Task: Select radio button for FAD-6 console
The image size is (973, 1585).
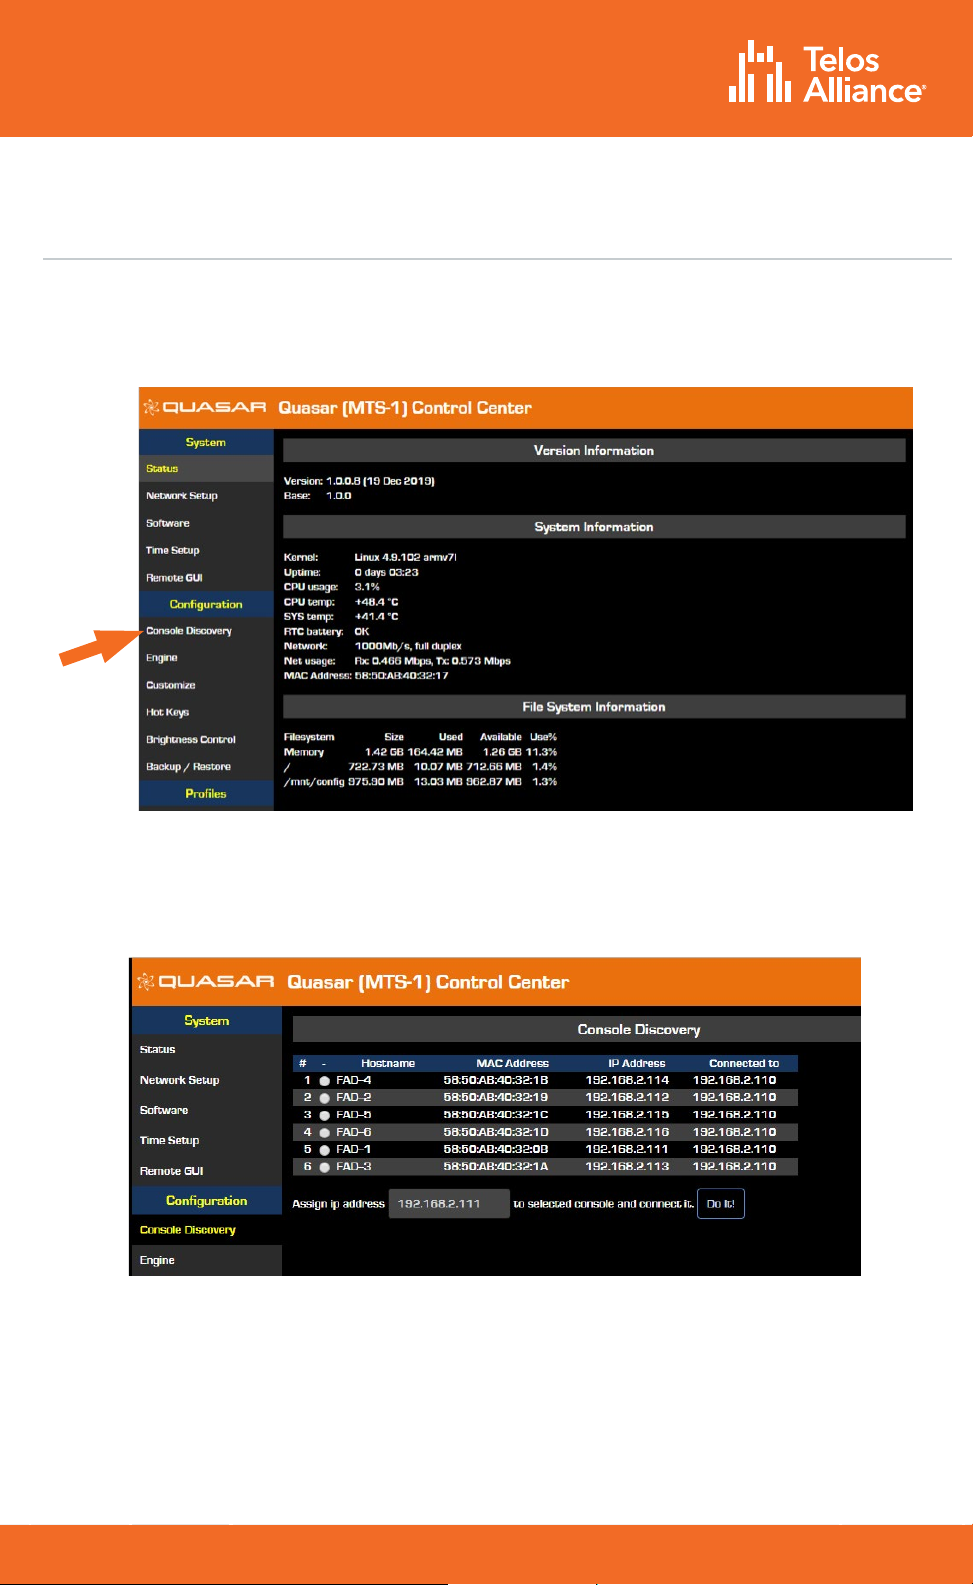Action: point(325,1133)
